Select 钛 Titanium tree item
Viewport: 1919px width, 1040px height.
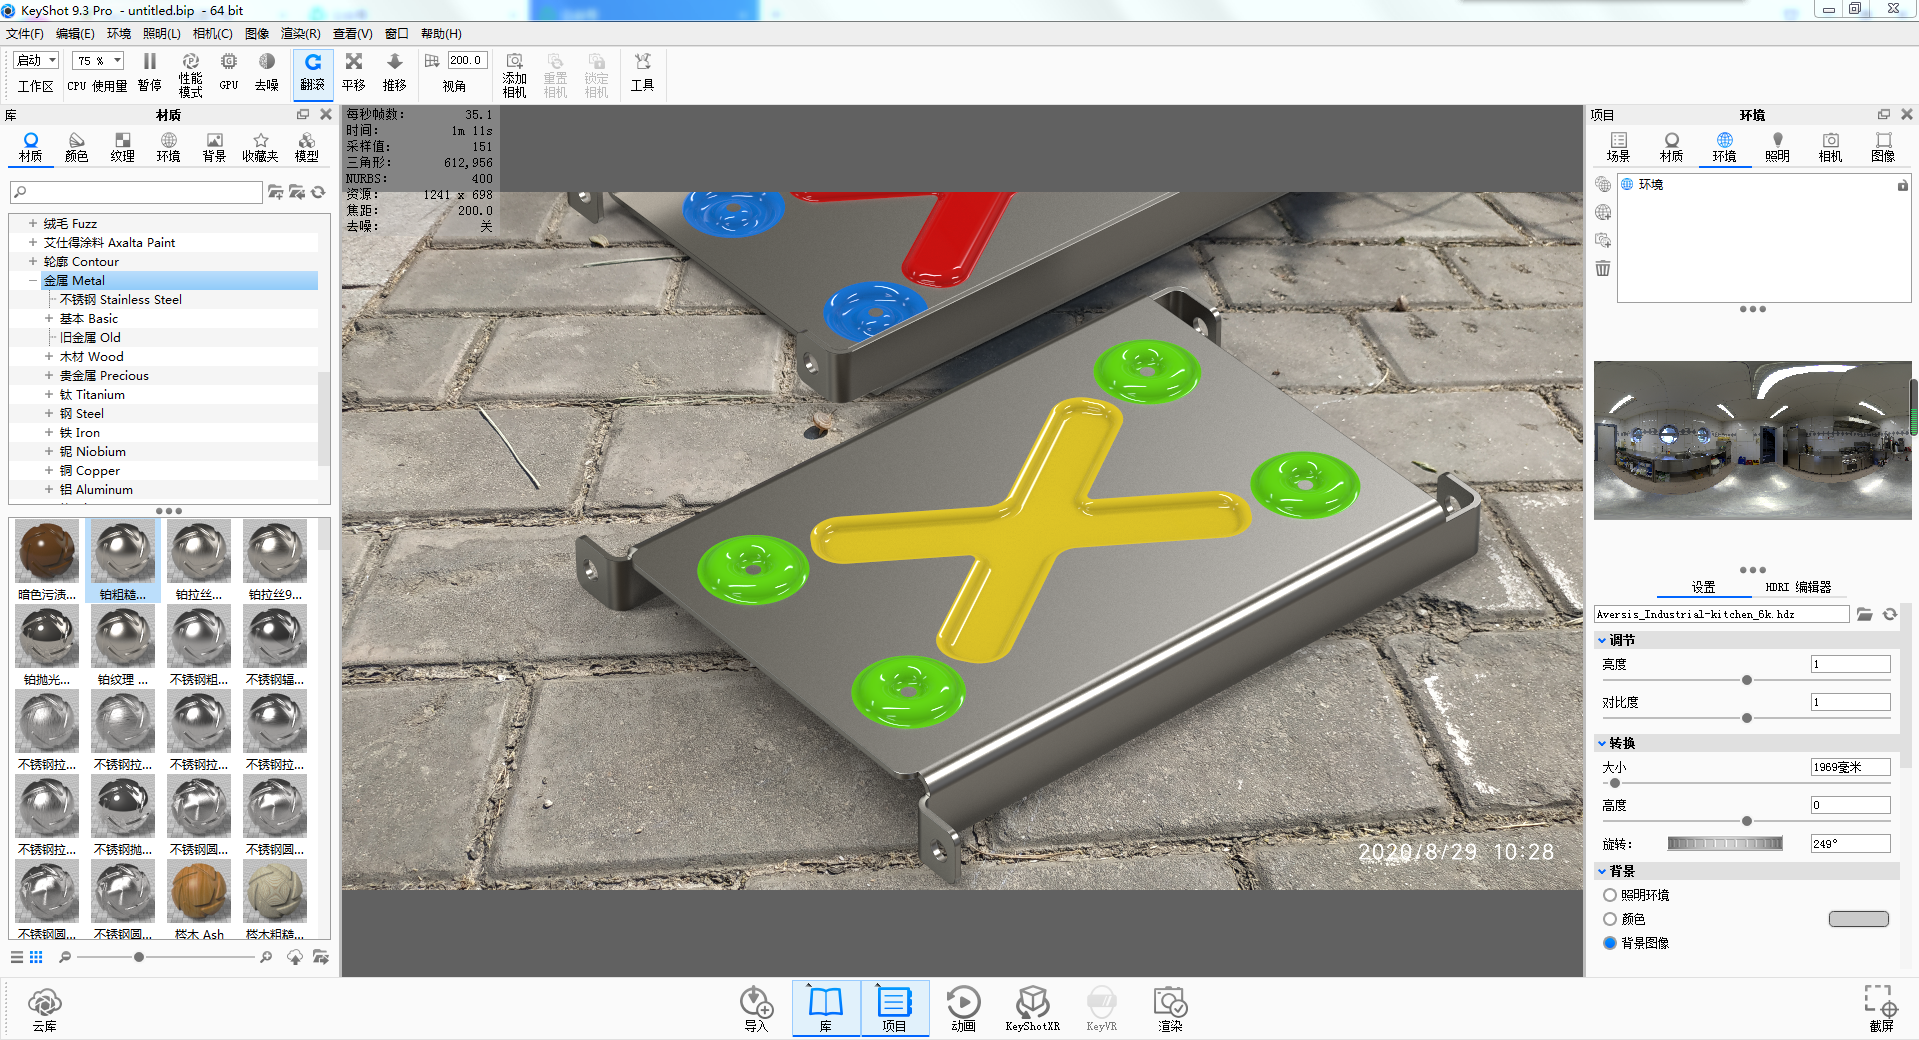(92, 394)
